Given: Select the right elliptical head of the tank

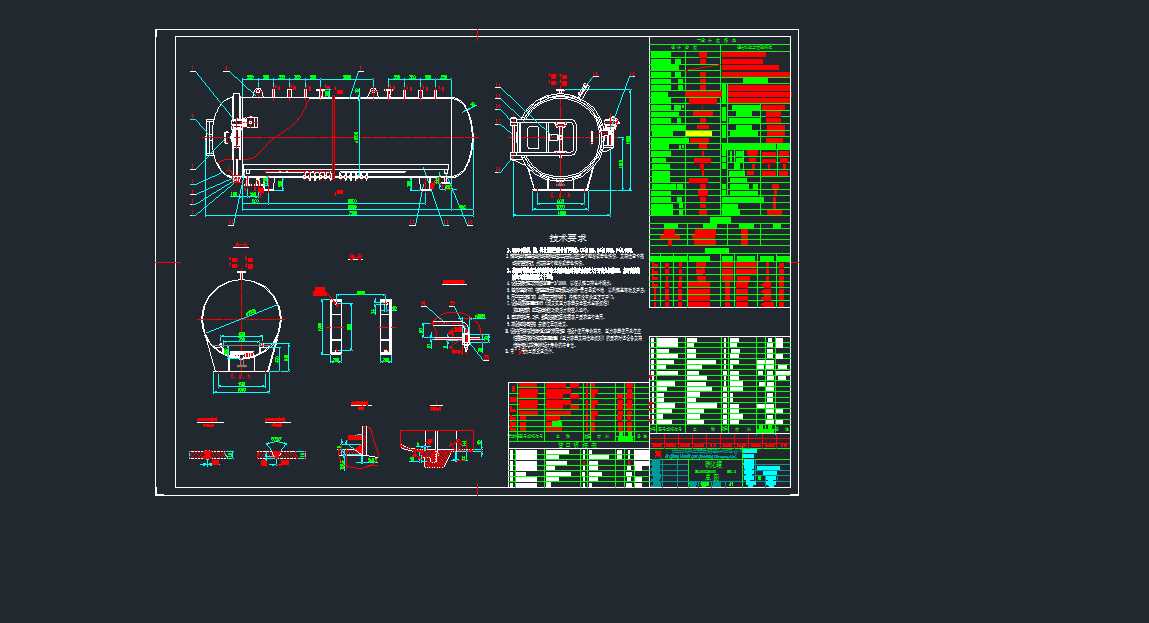Looking at the screenshot, I should pyautogui.click(x=464, y=137).
